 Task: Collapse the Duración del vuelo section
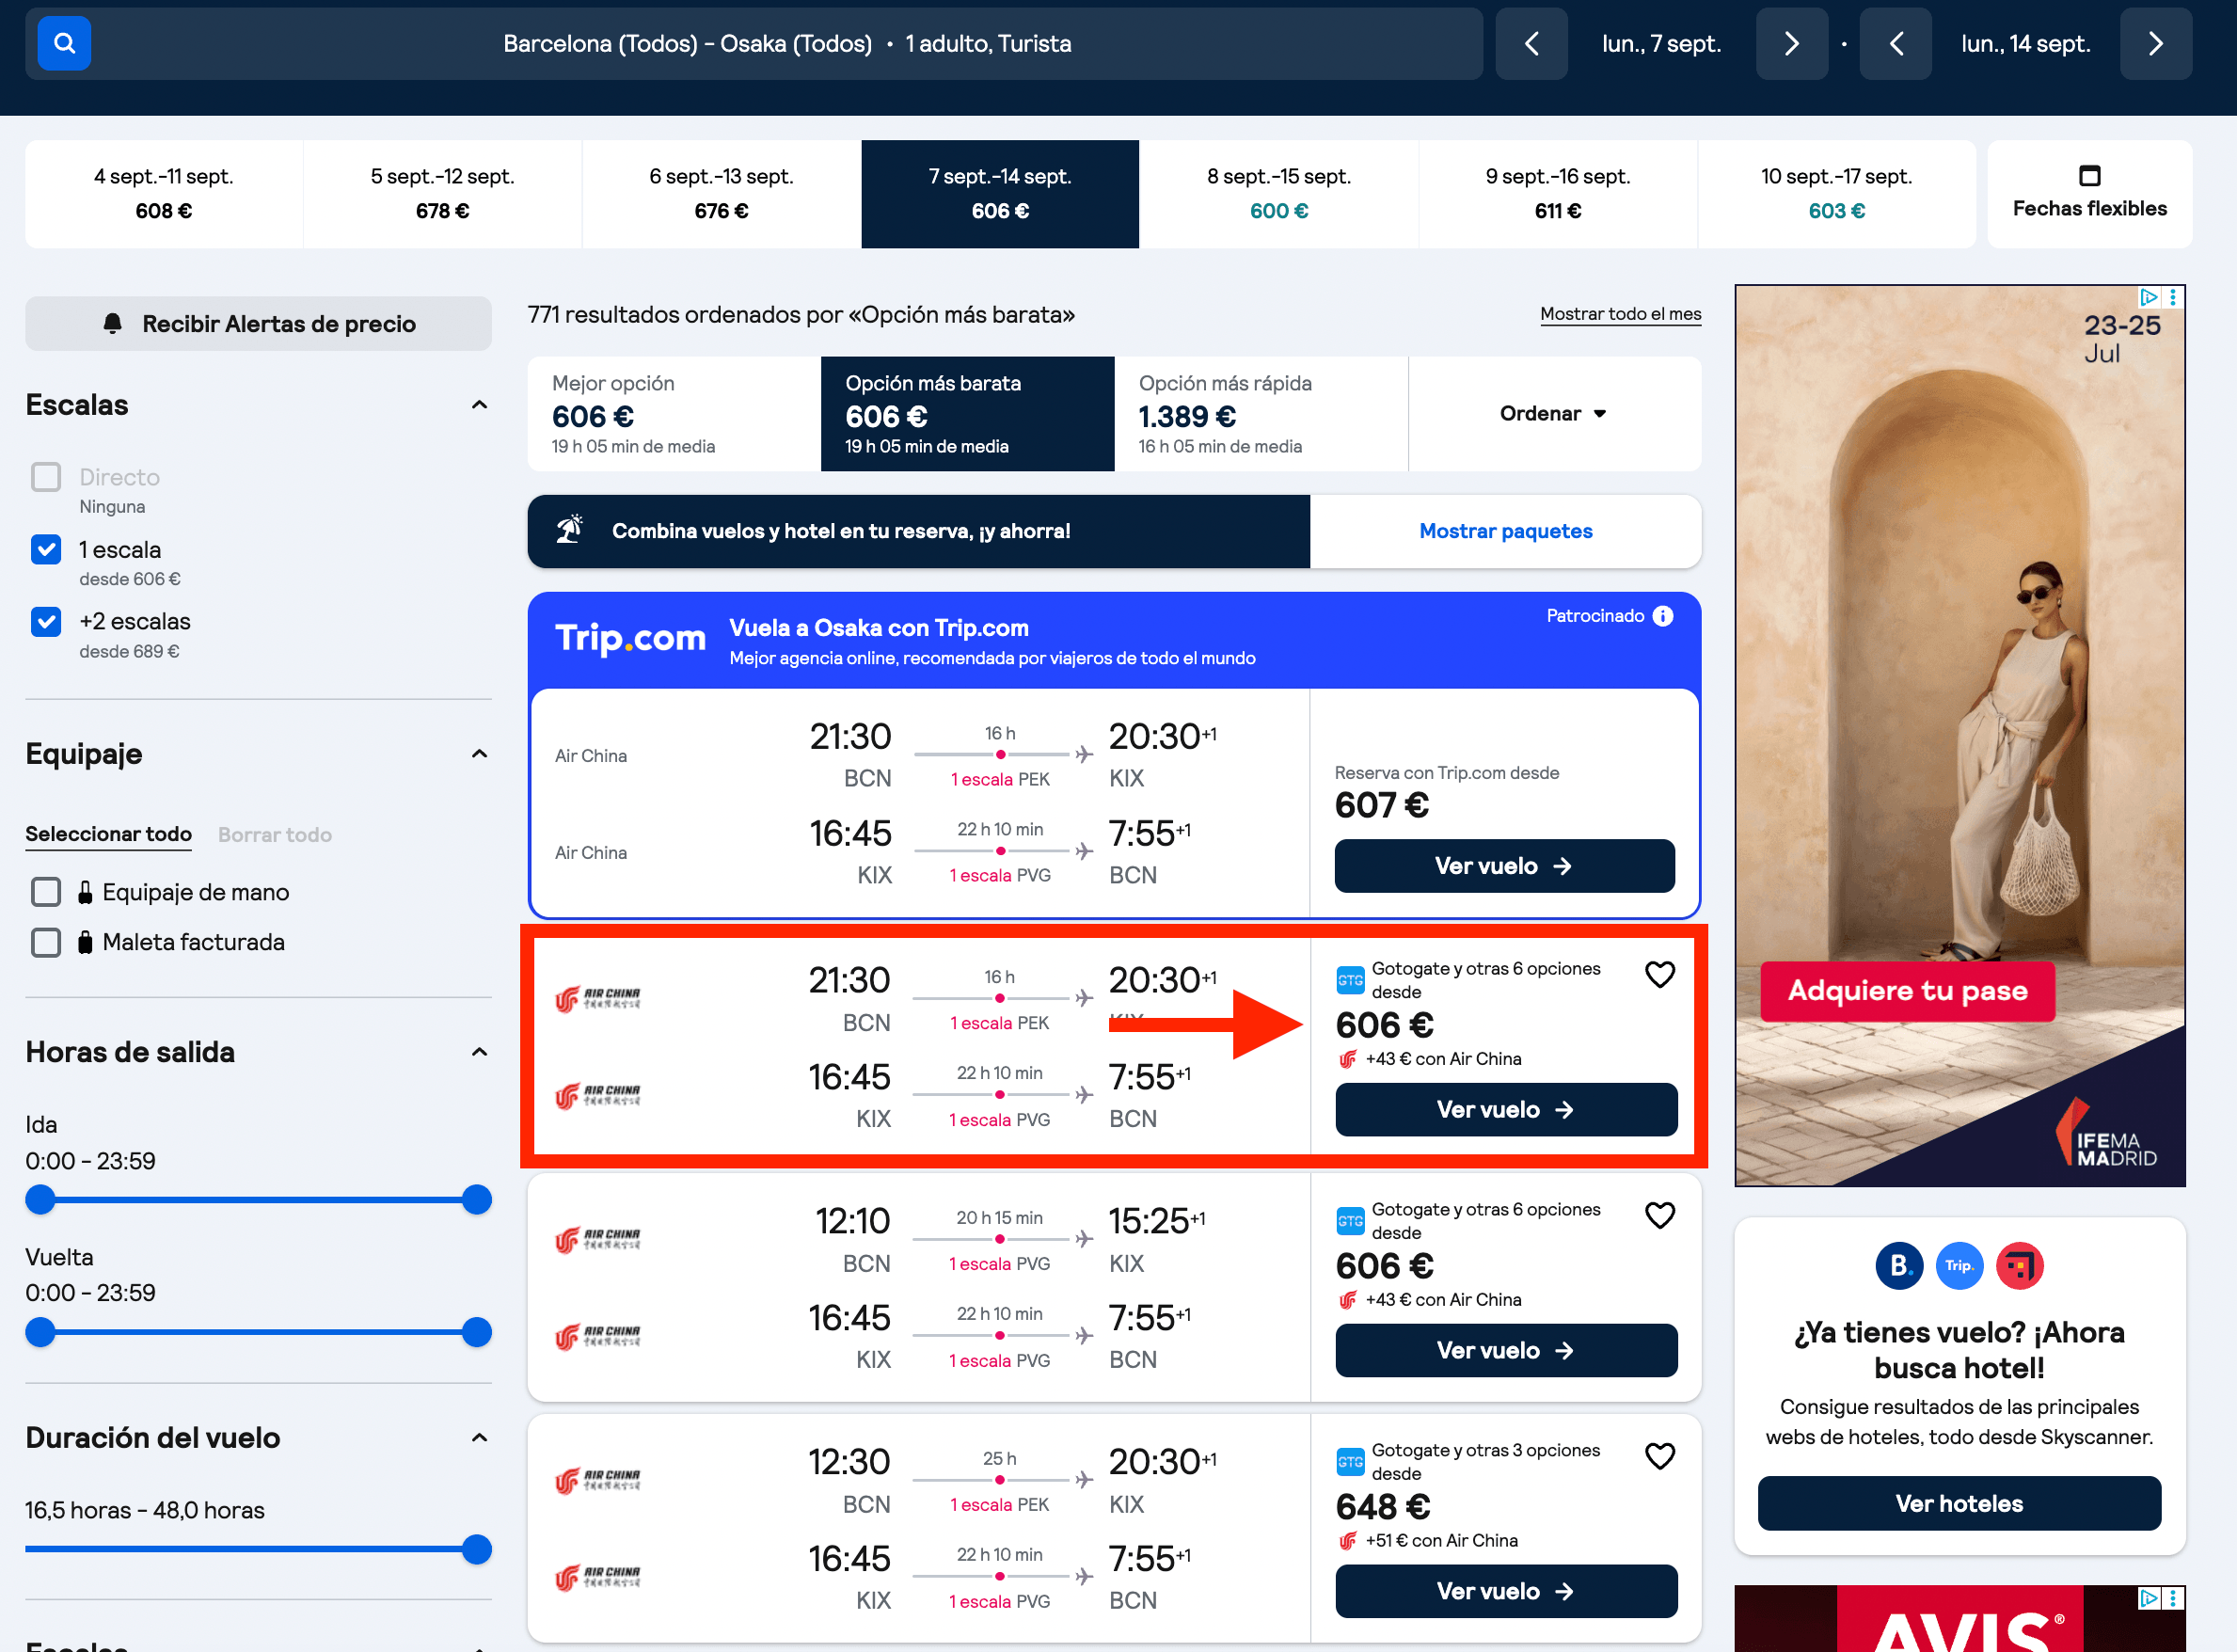479,1438
